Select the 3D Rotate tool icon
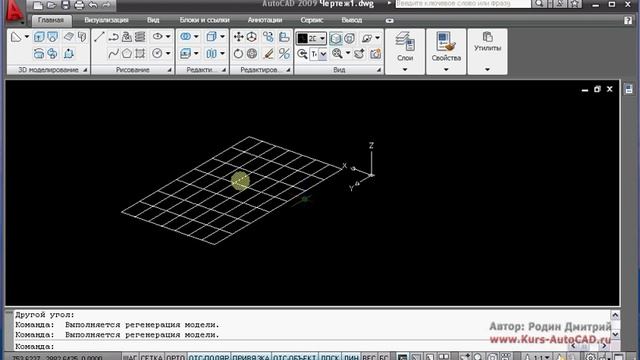The image size is (640, 360). pos(252,53)
